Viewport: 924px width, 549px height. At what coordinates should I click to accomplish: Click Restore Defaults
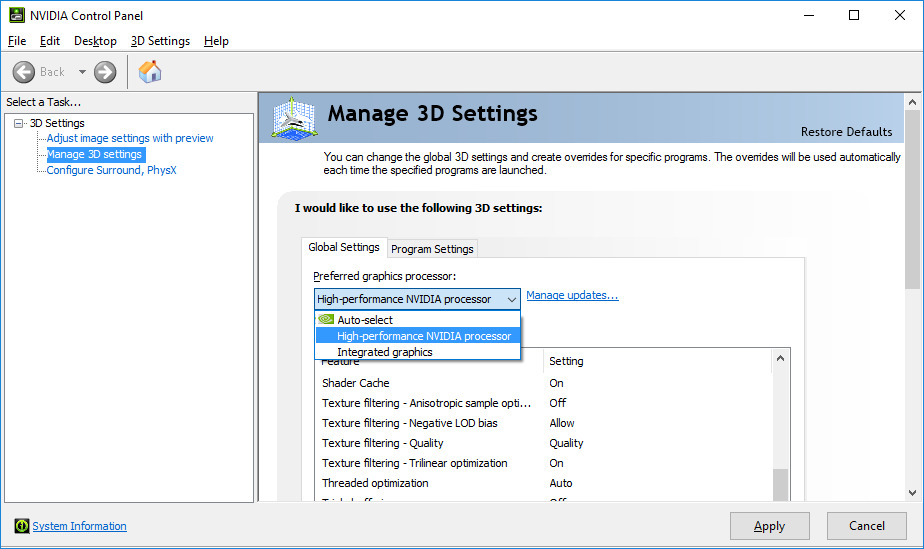click(846, 132)
